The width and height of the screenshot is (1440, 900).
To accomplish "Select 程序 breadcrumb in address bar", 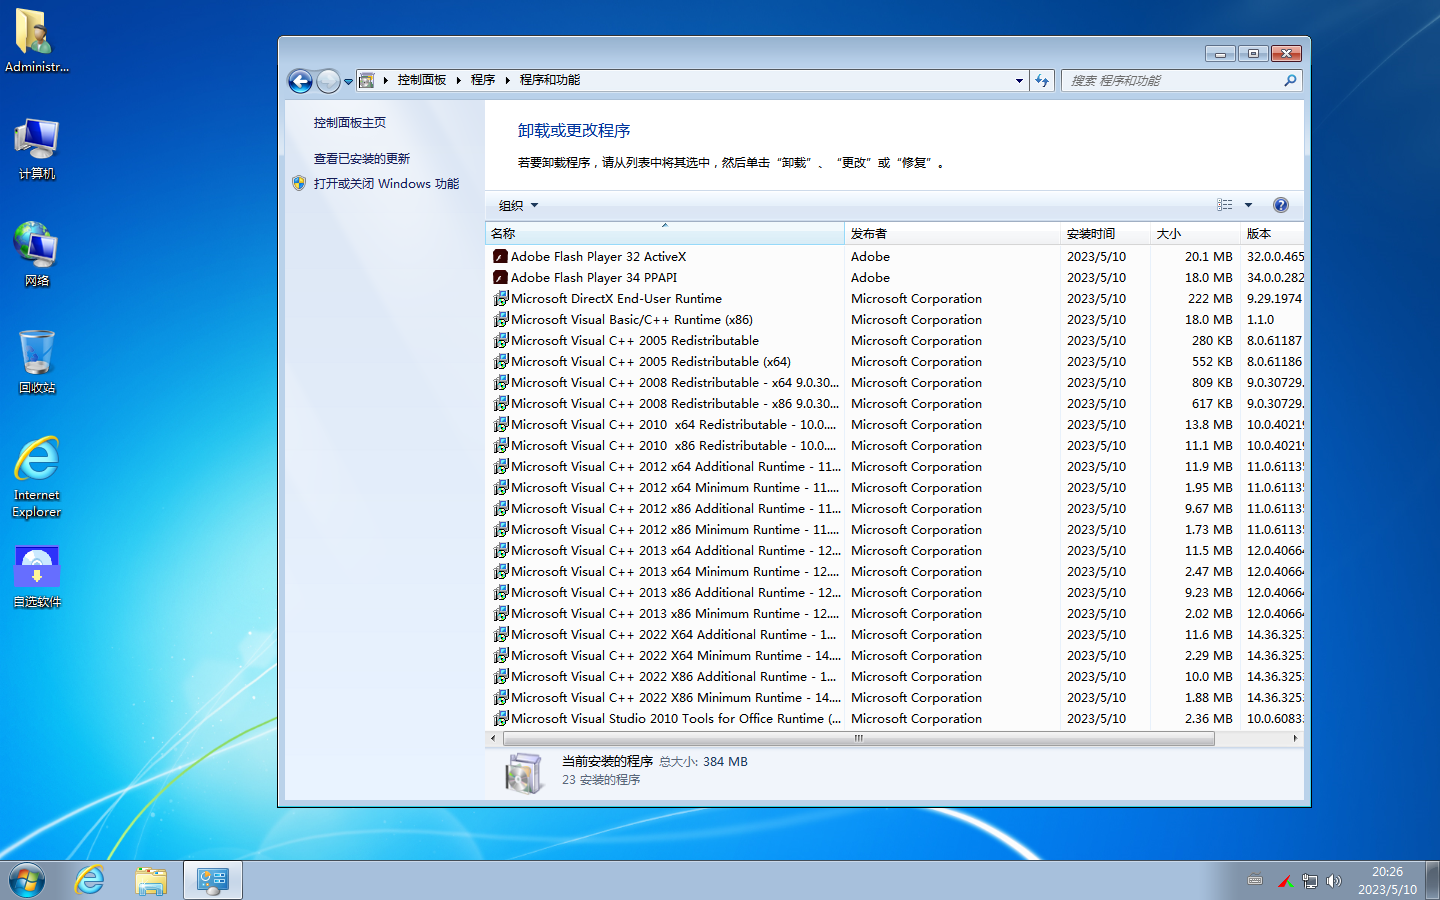I will click(x=483, y=80).
